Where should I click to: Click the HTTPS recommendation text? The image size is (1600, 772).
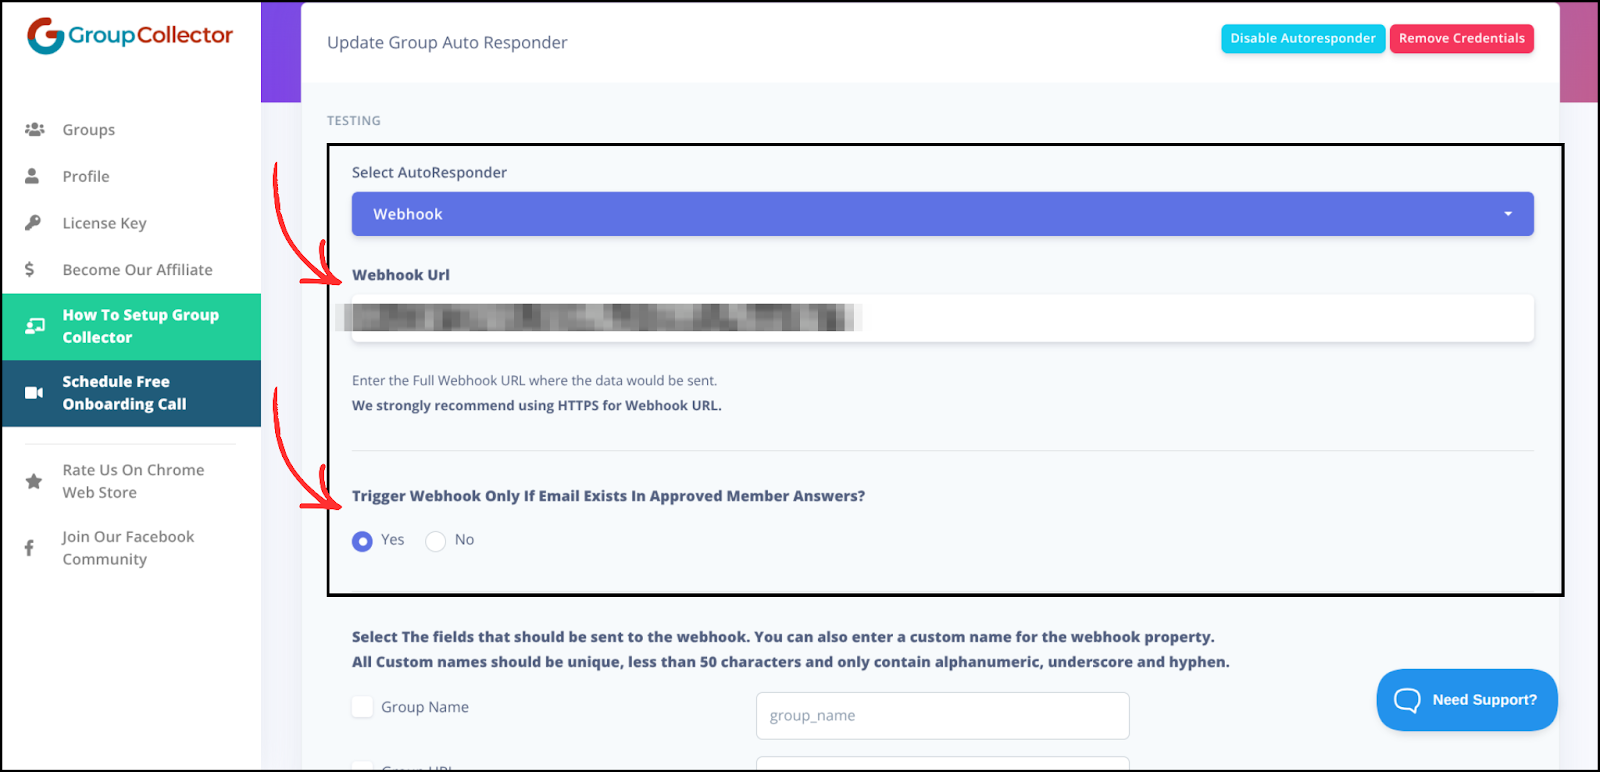click(x=537, y=406)
